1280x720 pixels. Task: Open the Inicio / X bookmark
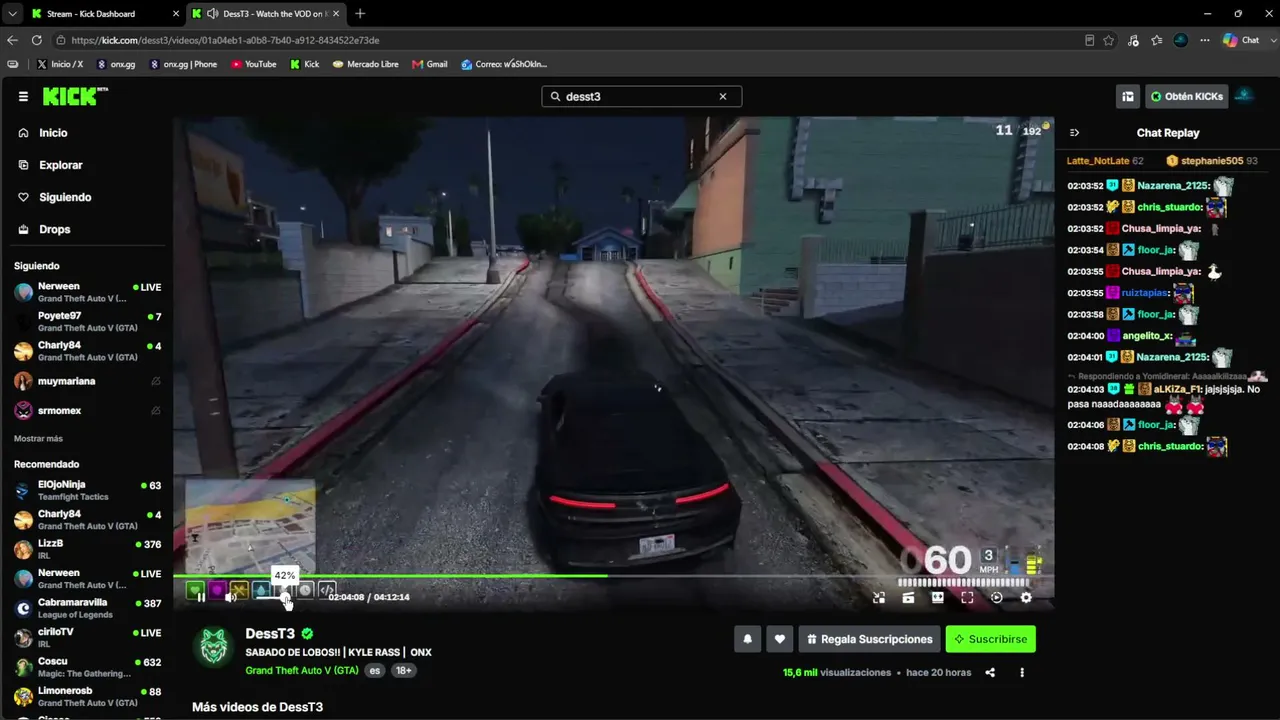click(60, 64)
